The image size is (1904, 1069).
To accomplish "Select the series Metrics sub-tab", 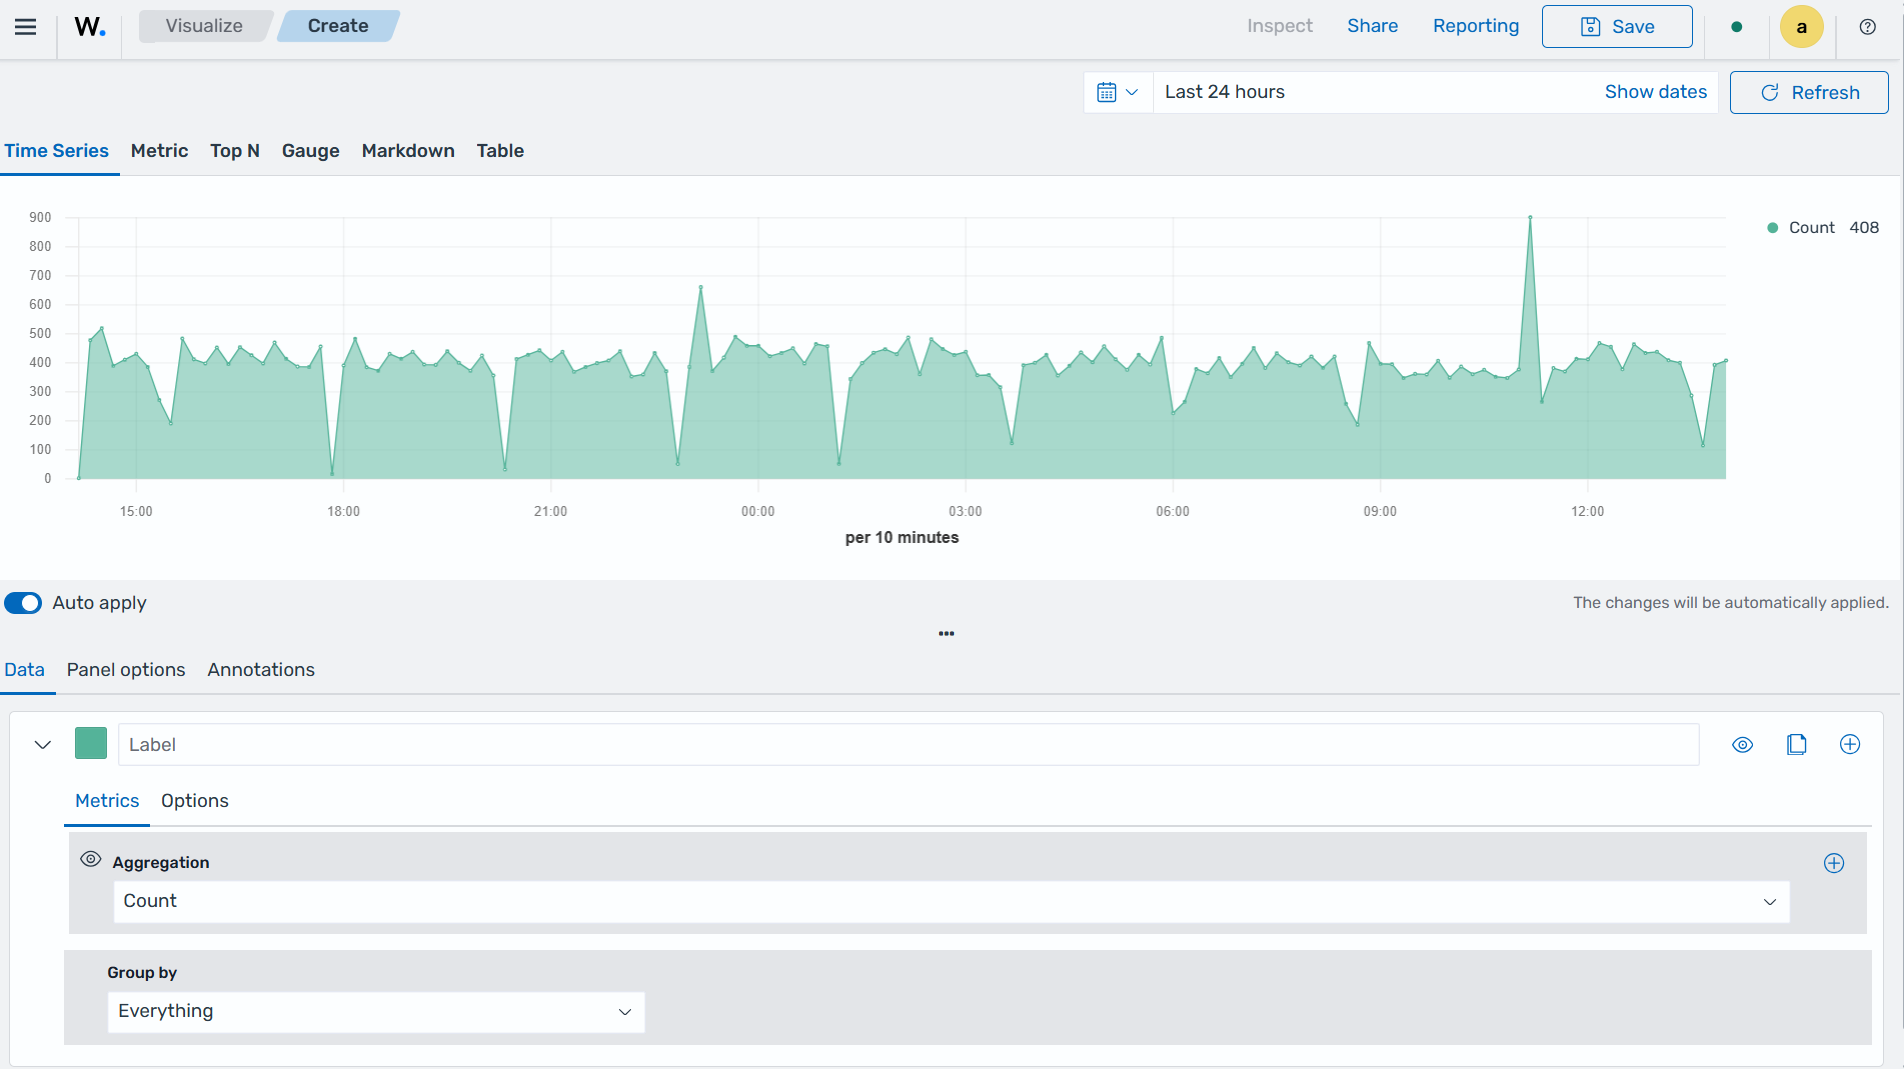I will pos(107,801).
